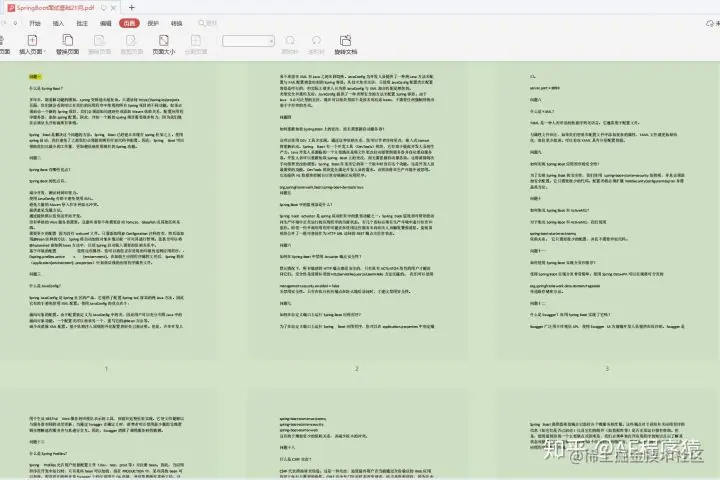The image size is (720, 480).
Task: Expand the 插入页面 dropdown arrow
Action: coord(45,52)
